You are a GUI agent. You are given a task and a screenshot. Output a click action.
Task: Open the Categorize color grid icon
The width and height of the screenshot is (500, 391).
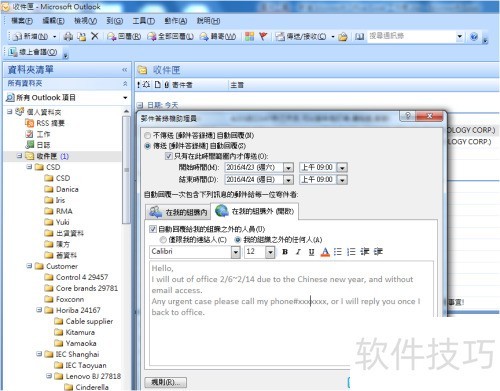[249, 36]
